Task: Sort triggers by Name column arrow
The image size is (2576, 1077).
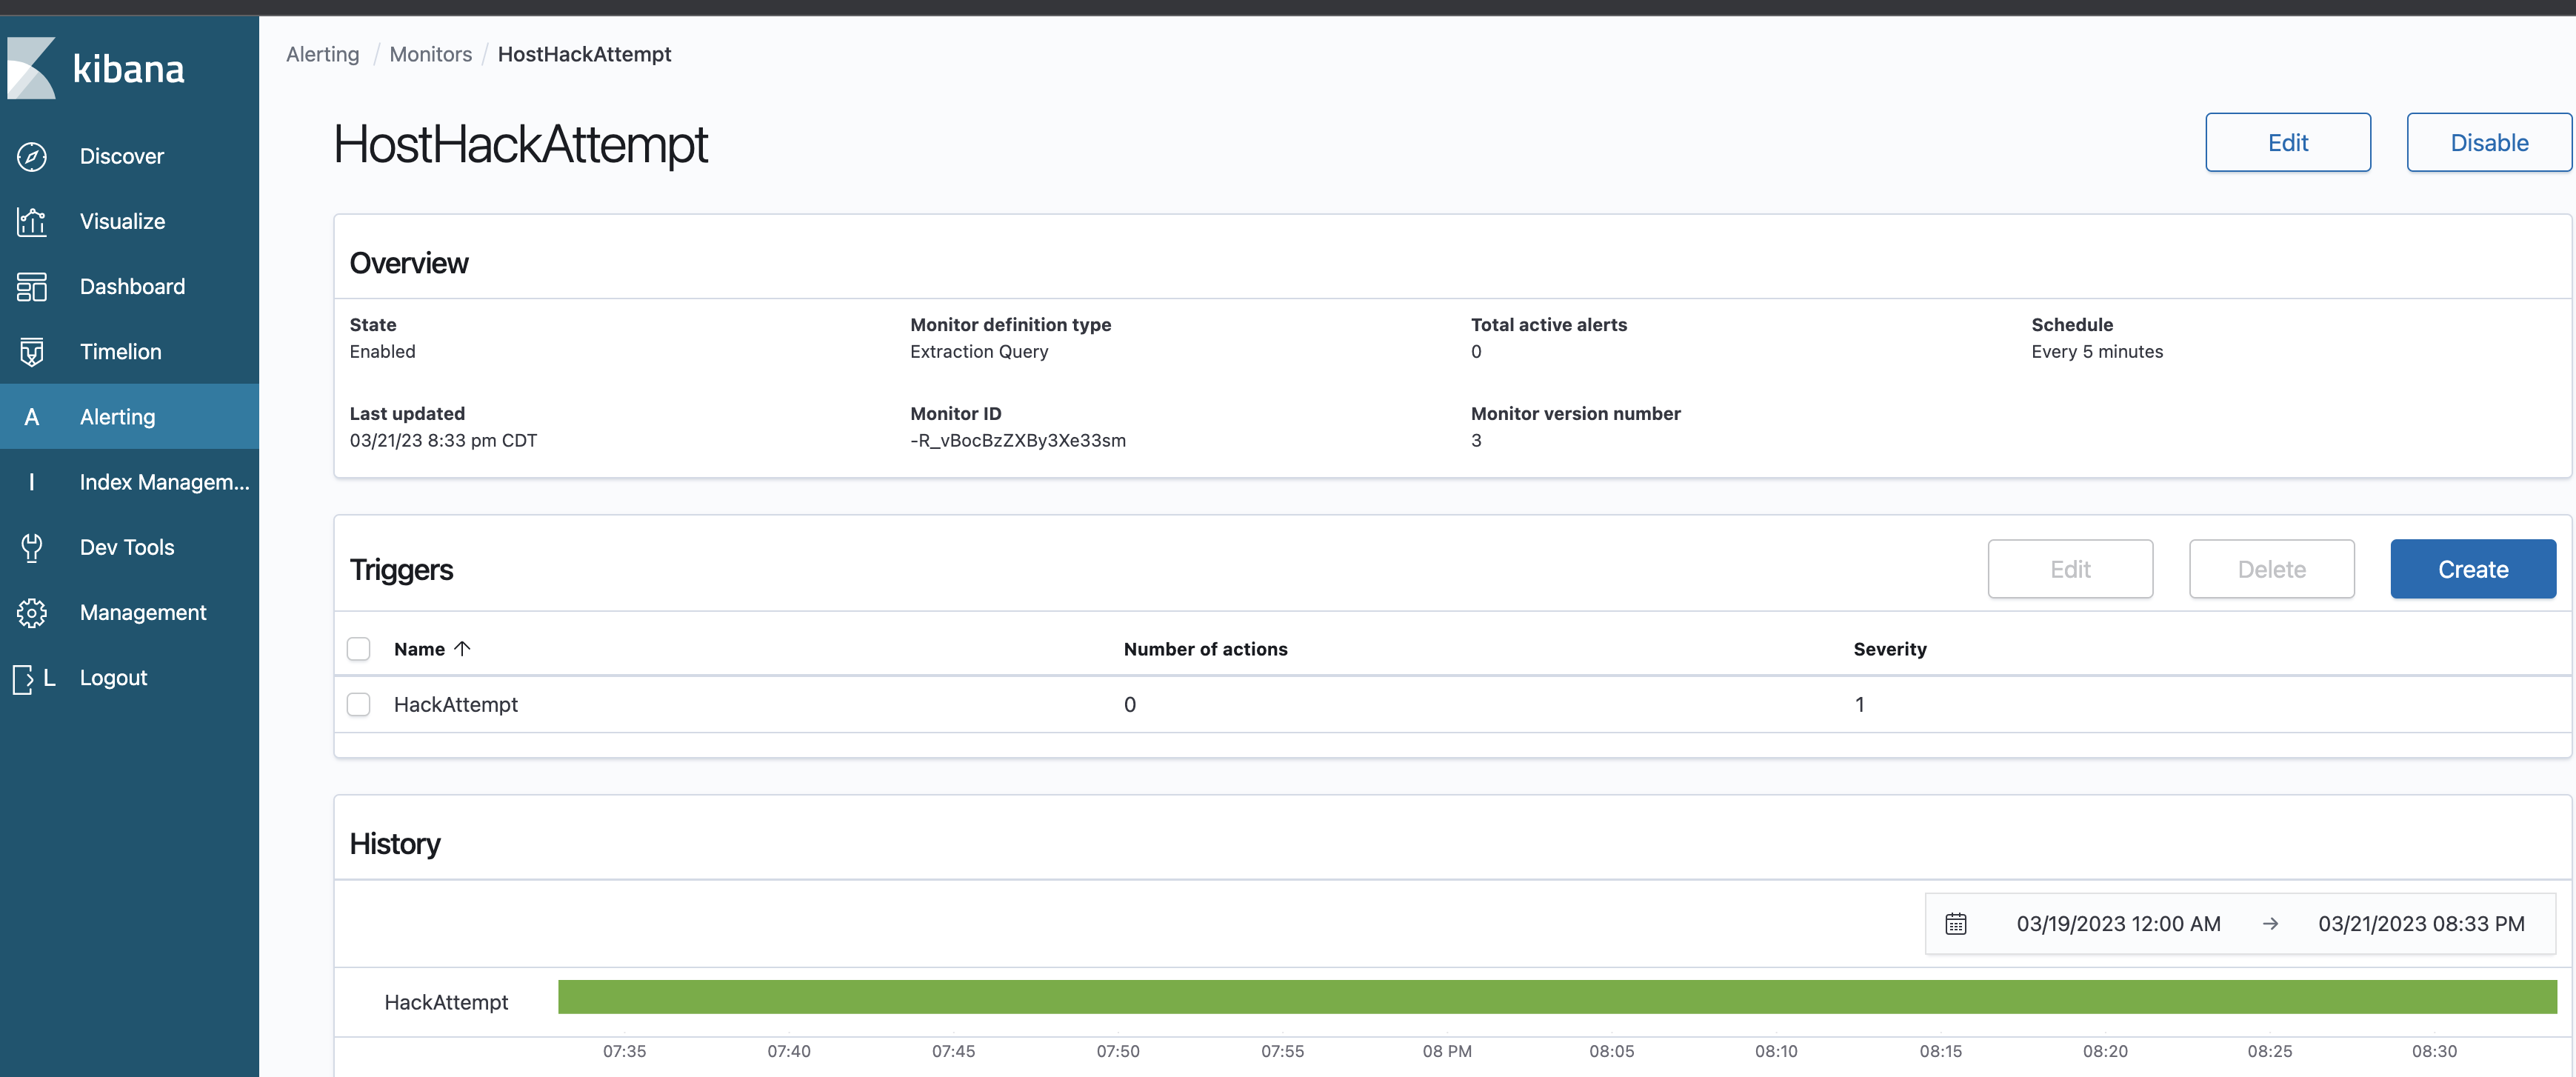Action: (462, 649)
